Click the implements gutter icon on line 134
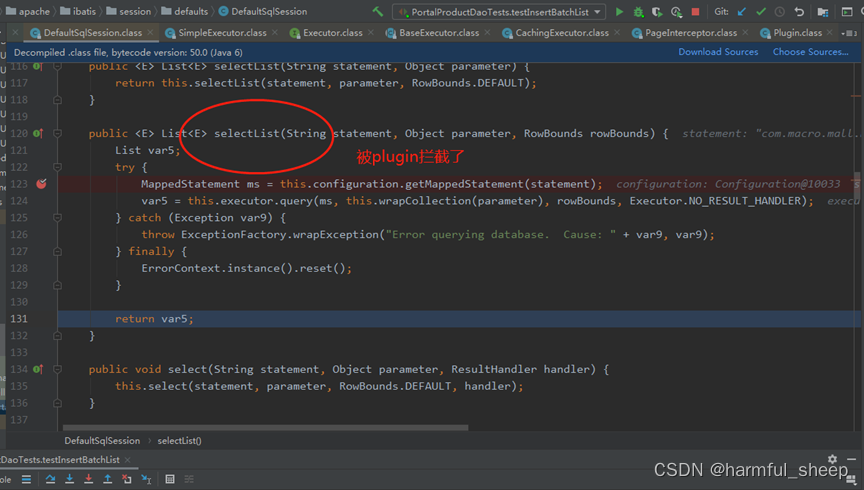 [37, 369]
